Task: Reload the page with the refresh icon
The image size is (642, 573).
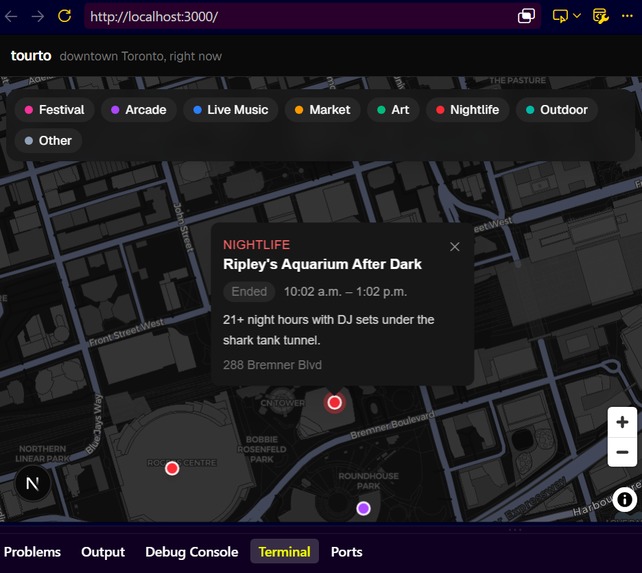Action: [x=64, y=16]
